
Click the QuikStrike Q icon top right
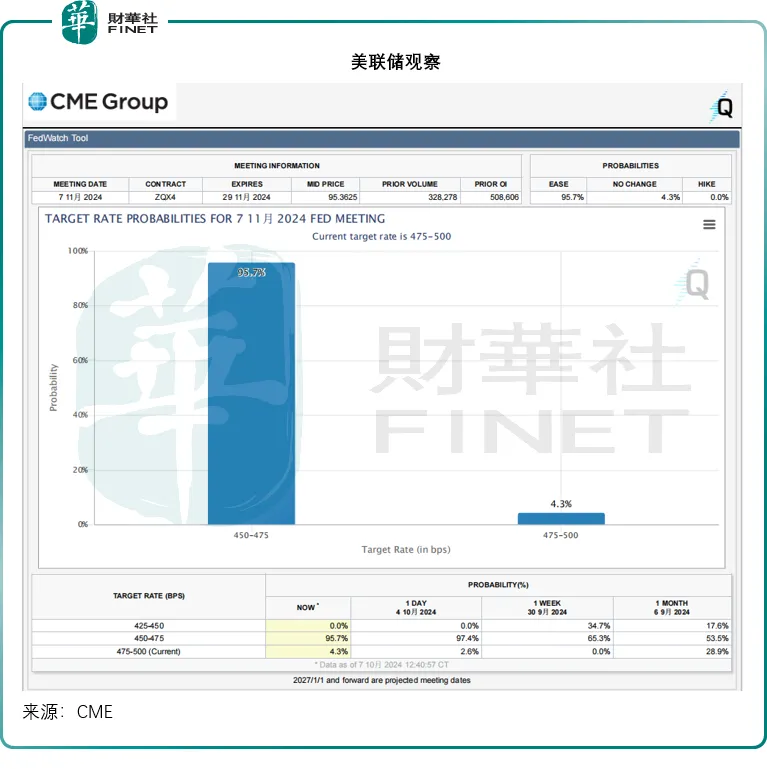click(721, 107)
